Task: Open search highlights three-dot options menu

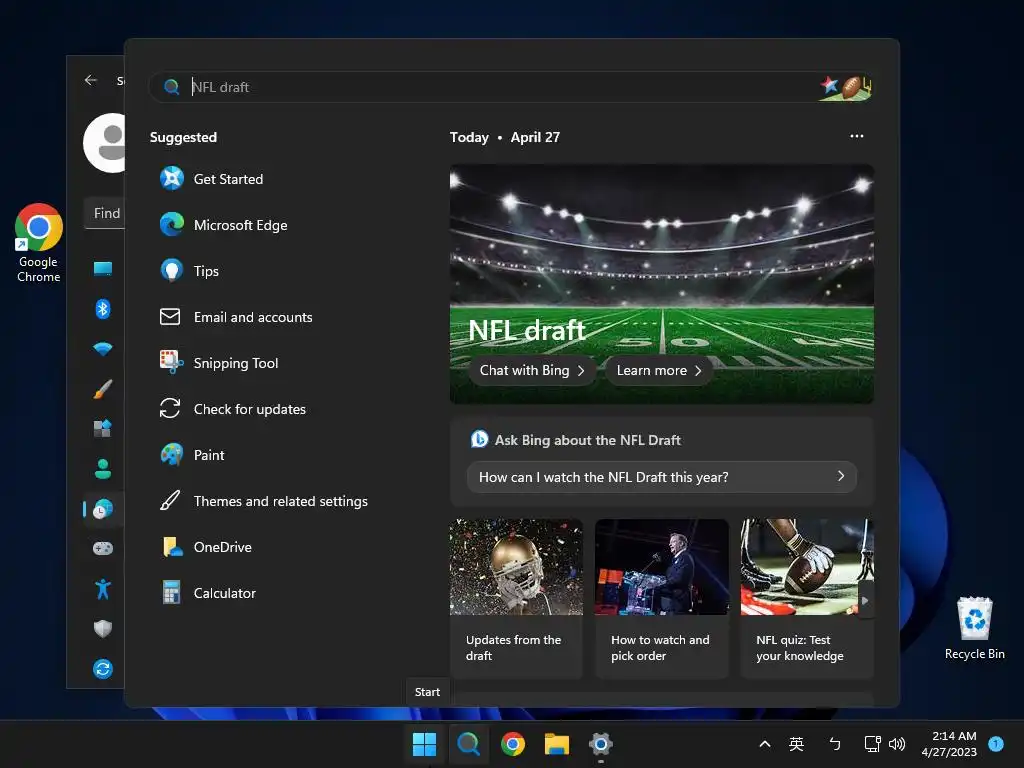Action: point(857,136)
